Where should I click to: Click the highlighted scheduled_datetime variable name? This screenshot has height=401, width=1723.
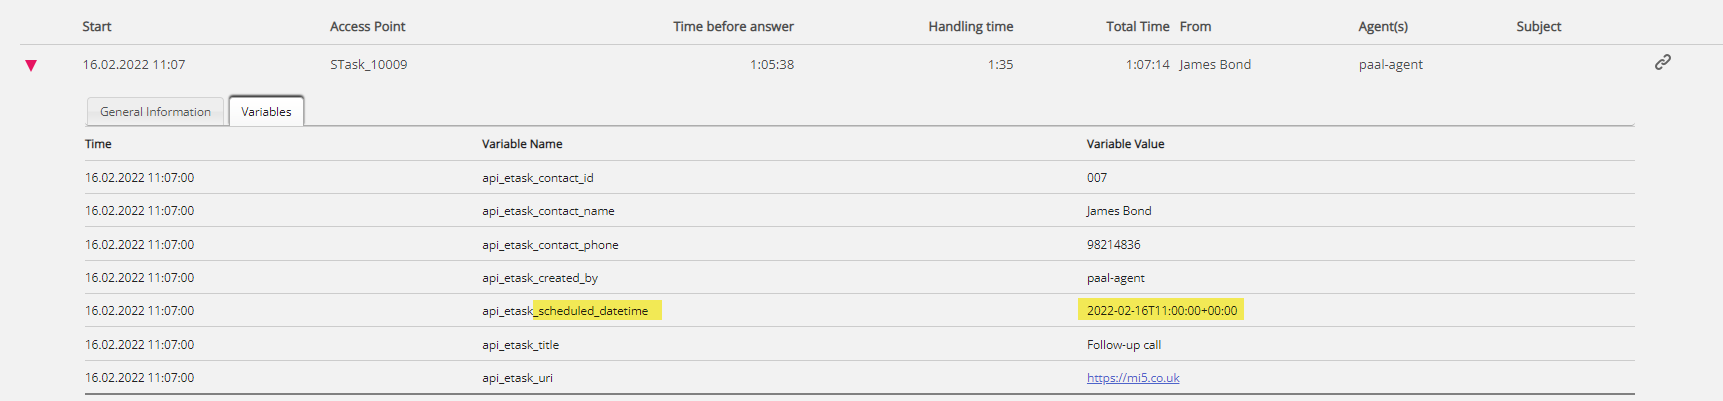coord(596,311)
